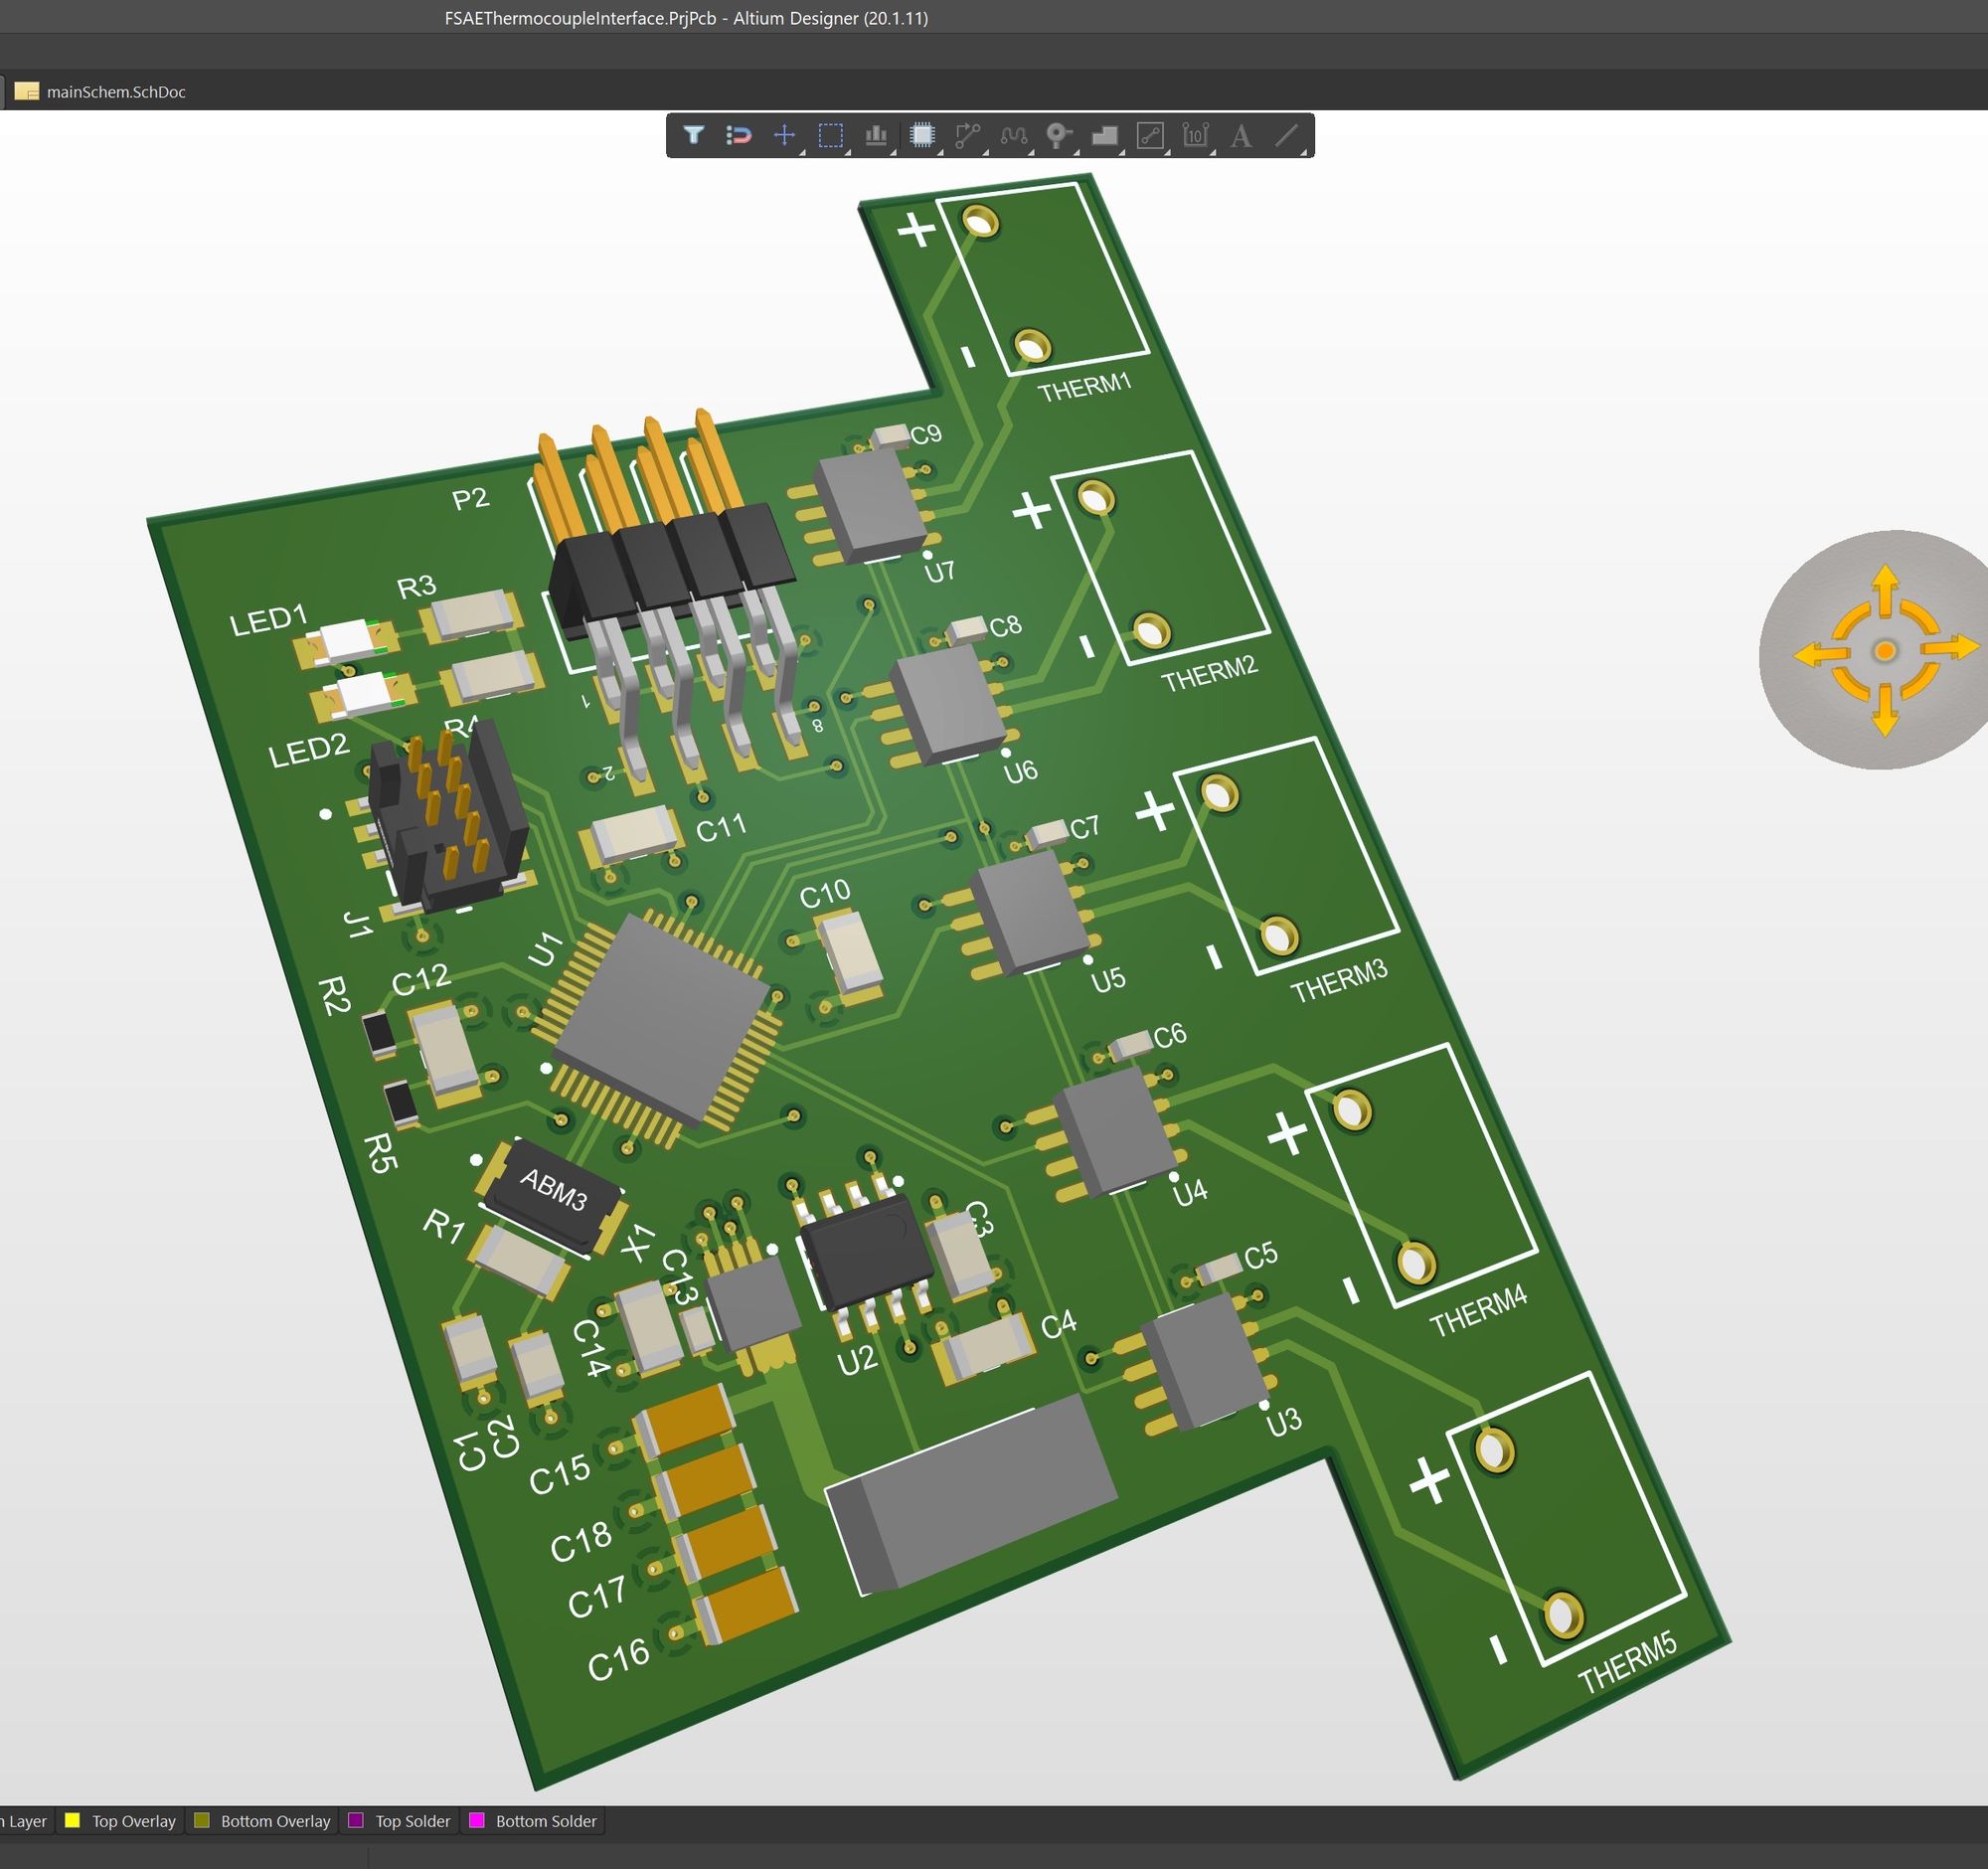Select the black U2 SOIC chip
The width and height of the screenshot is (1988, 1869).
tap(868, 1250)
